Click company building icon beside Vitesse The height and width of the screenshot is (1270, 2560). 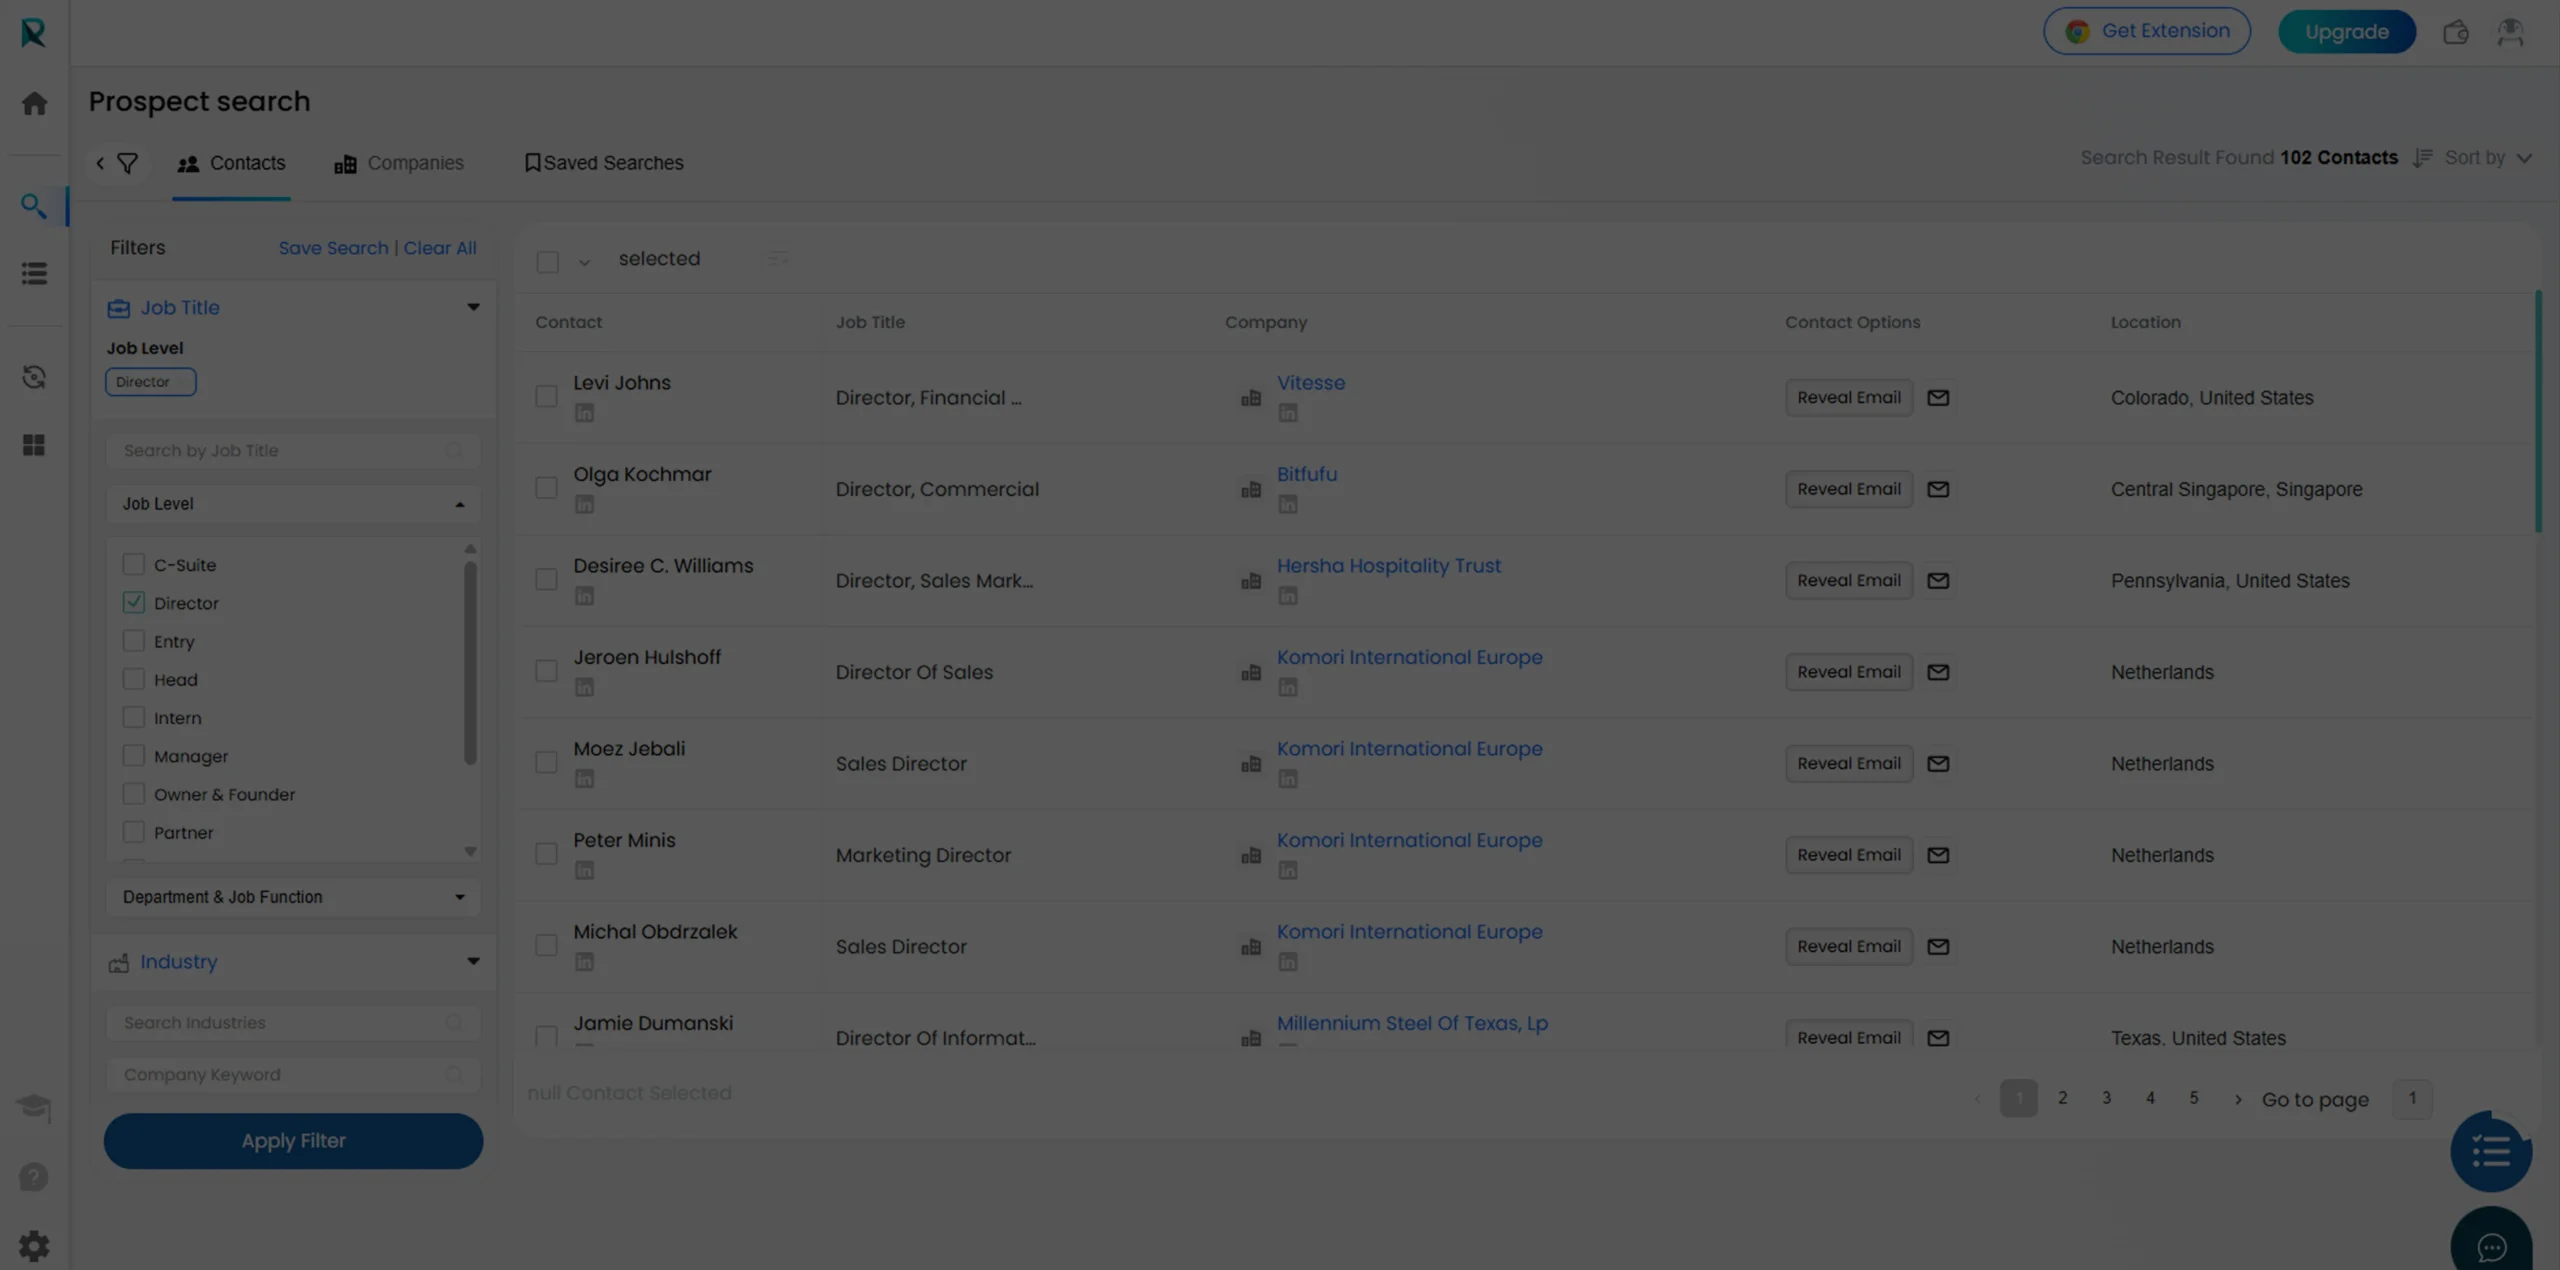click(x=1251, y=398)
